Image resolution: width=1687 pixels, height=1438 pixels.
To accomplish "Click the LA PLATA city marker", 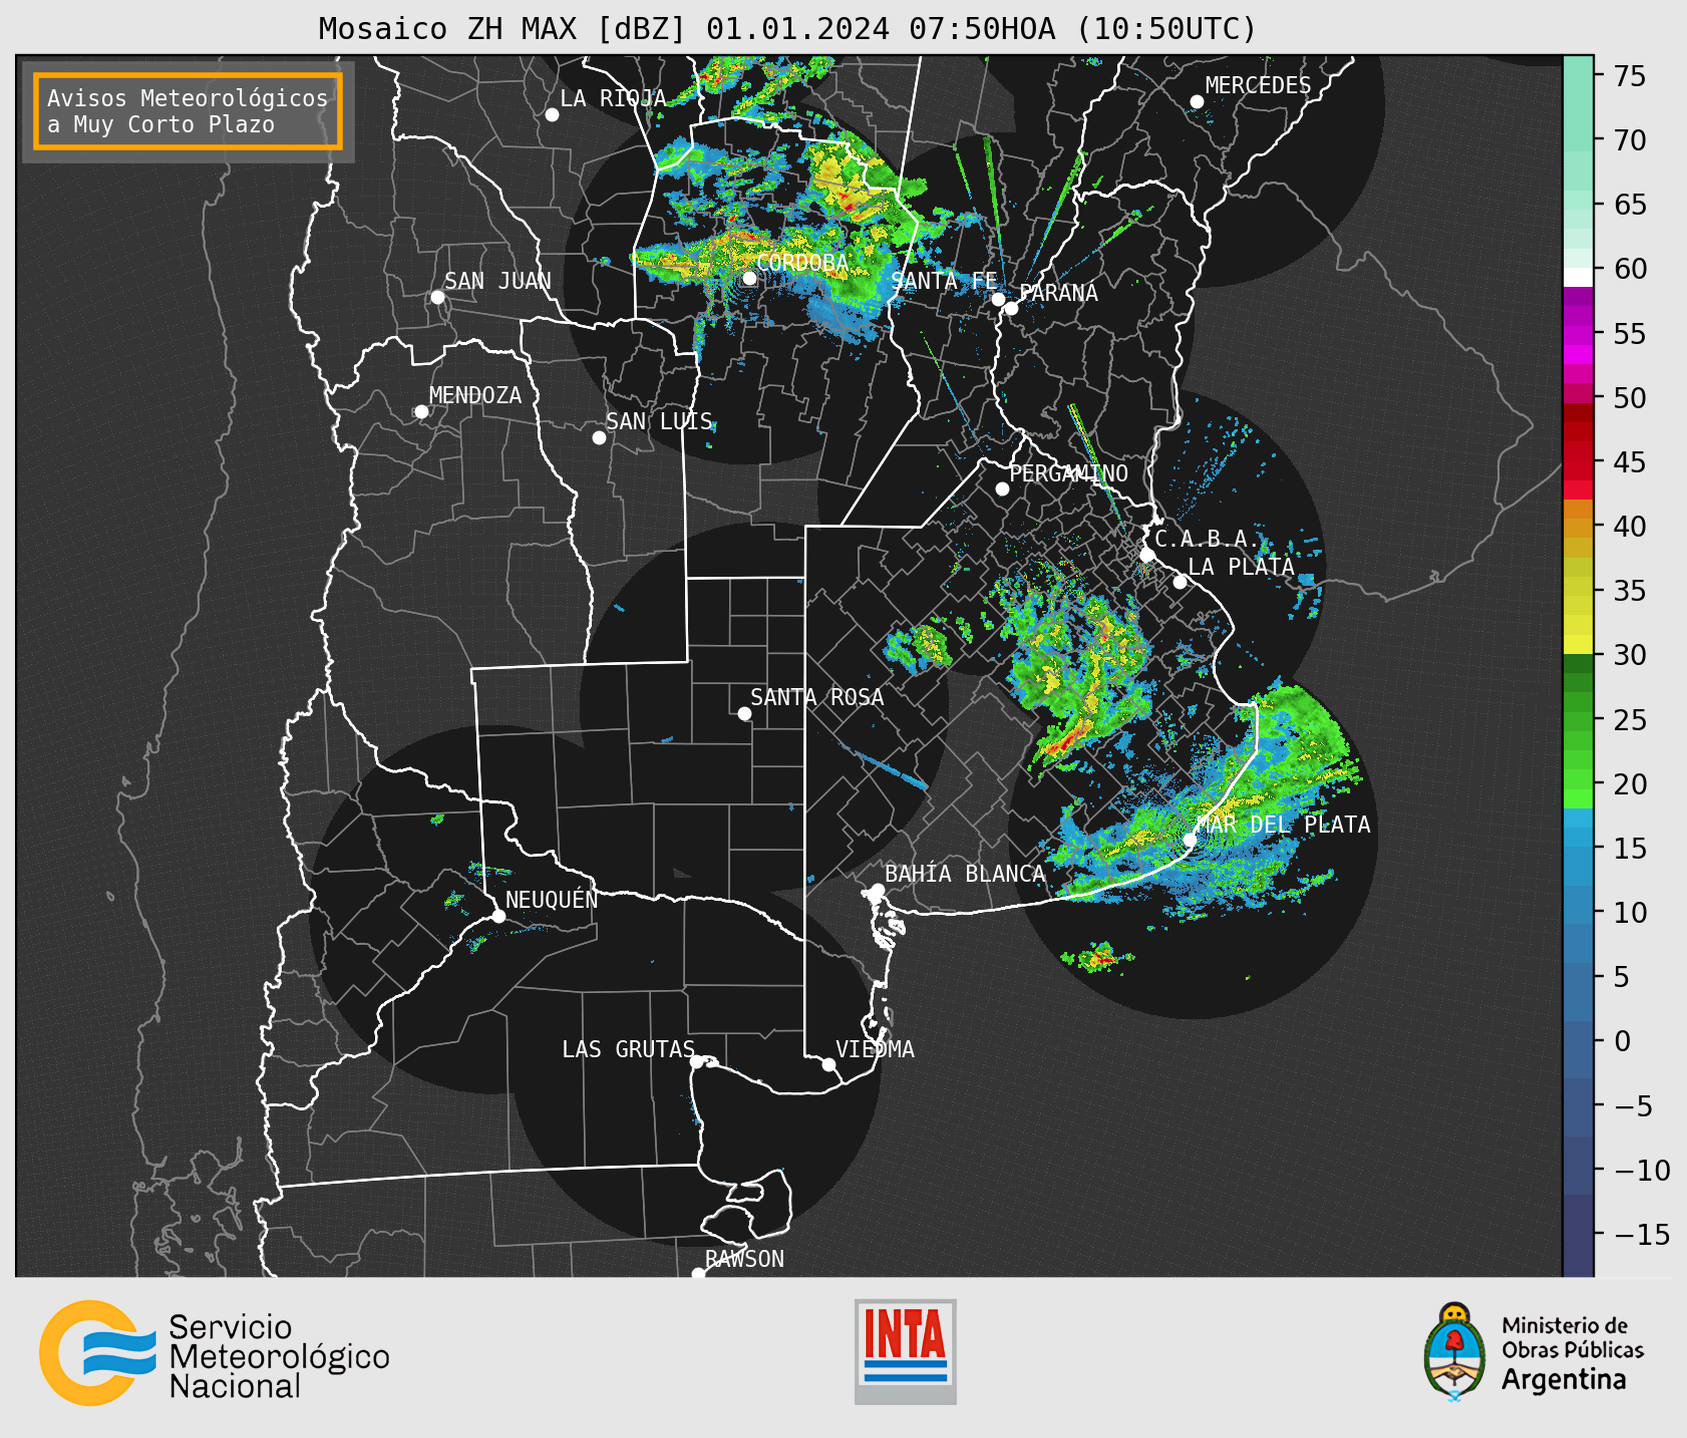I will 1180,582.
